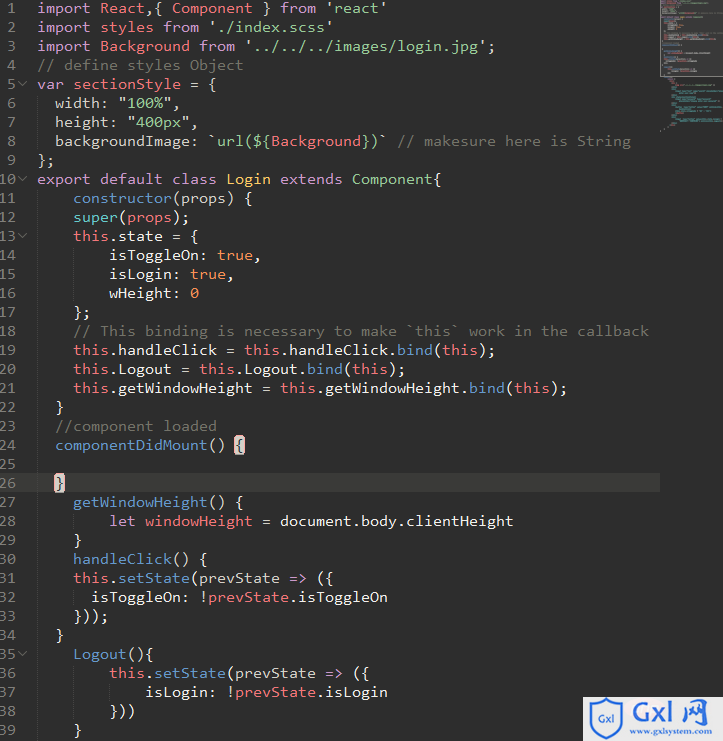The width and height of the screenshot is (723, 741).
Task: Click the sectionStyle variable name
Action: point(127,84)
